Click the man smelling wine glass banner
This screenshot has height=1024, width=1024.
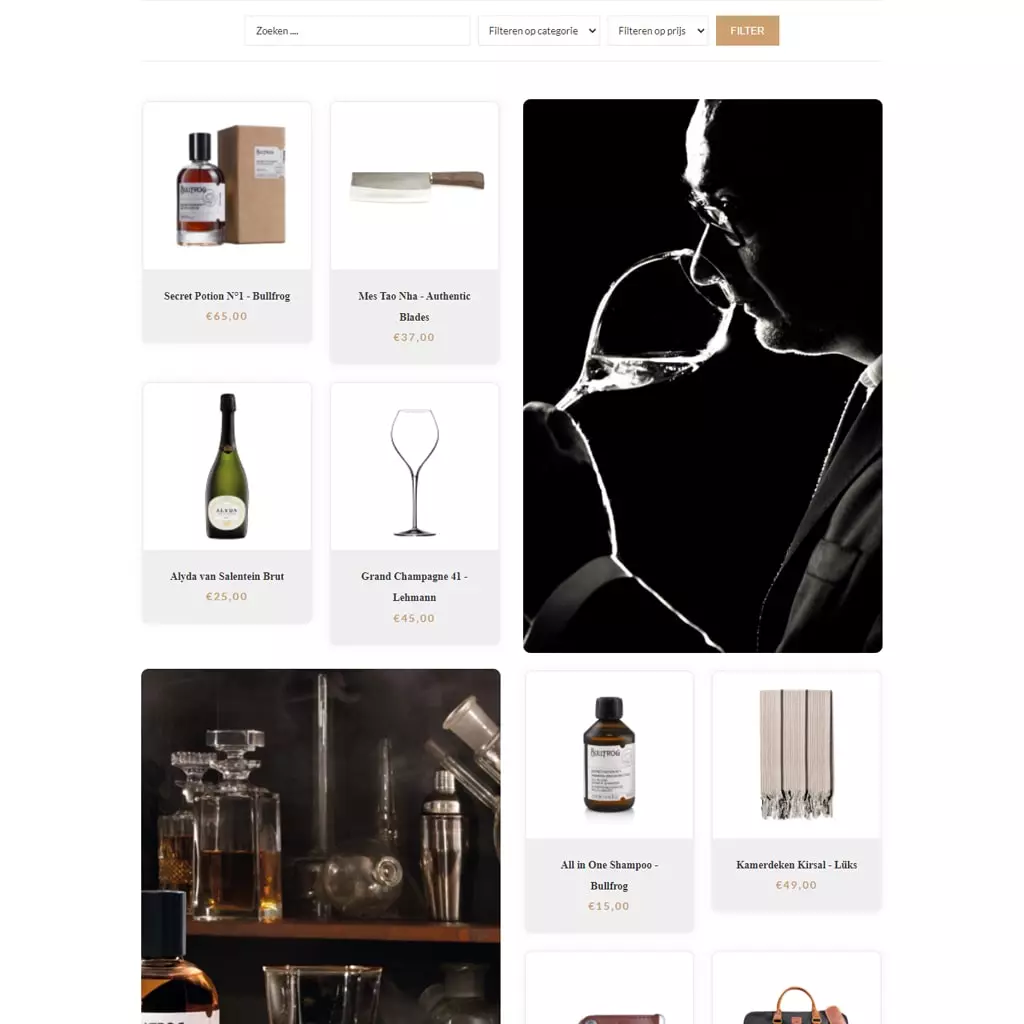(703, 376)
